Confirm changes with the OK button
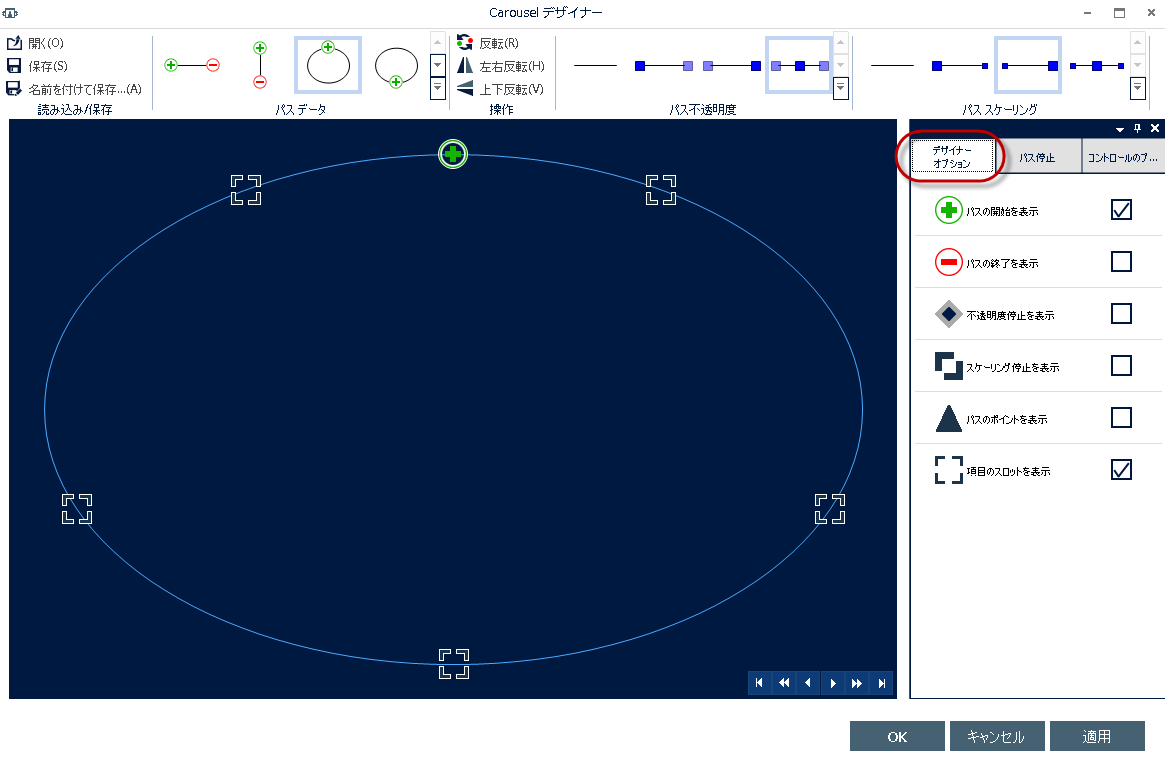 (896, 736)
